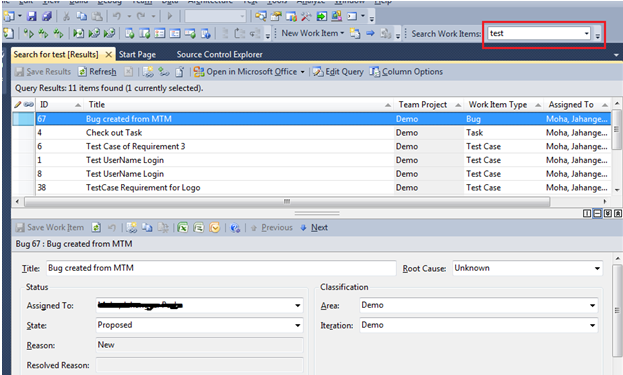The height and width of the screenshot is (375, 623).
Task: Open work item in Excel from the lower toolbar
Action: click(x=183, y=228)
